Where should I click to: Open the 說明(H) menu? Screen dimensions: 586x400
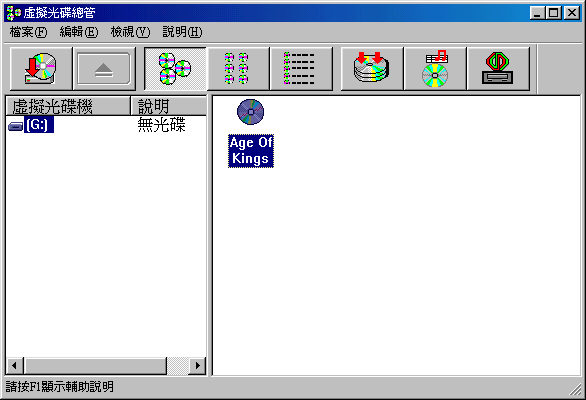click(182, 32)
